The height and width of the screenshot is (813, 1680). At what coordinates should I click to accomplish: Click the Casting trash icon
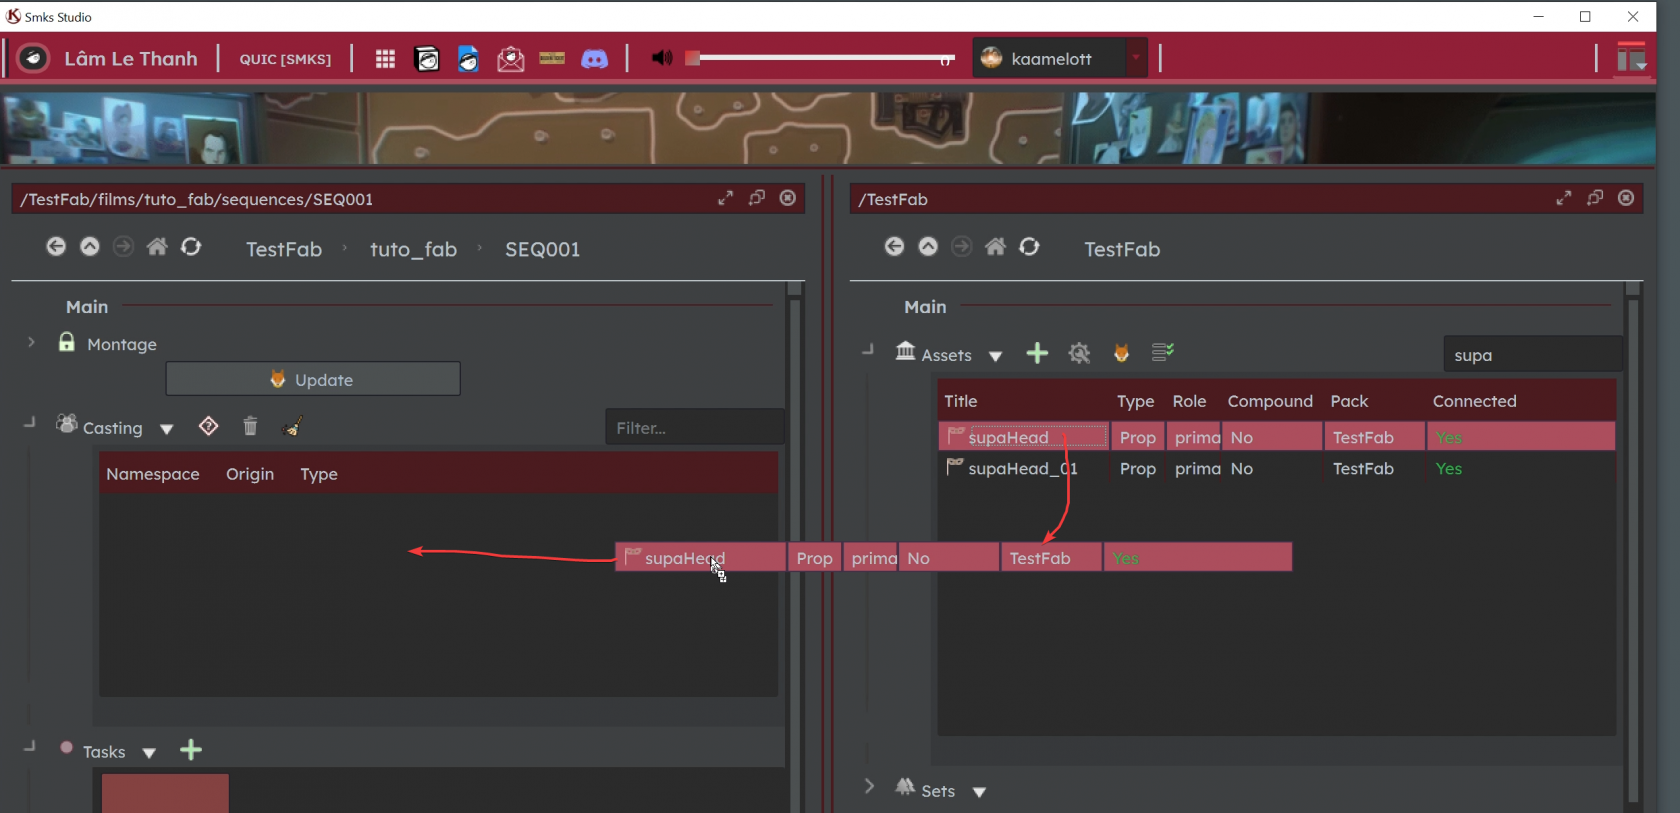250,426
